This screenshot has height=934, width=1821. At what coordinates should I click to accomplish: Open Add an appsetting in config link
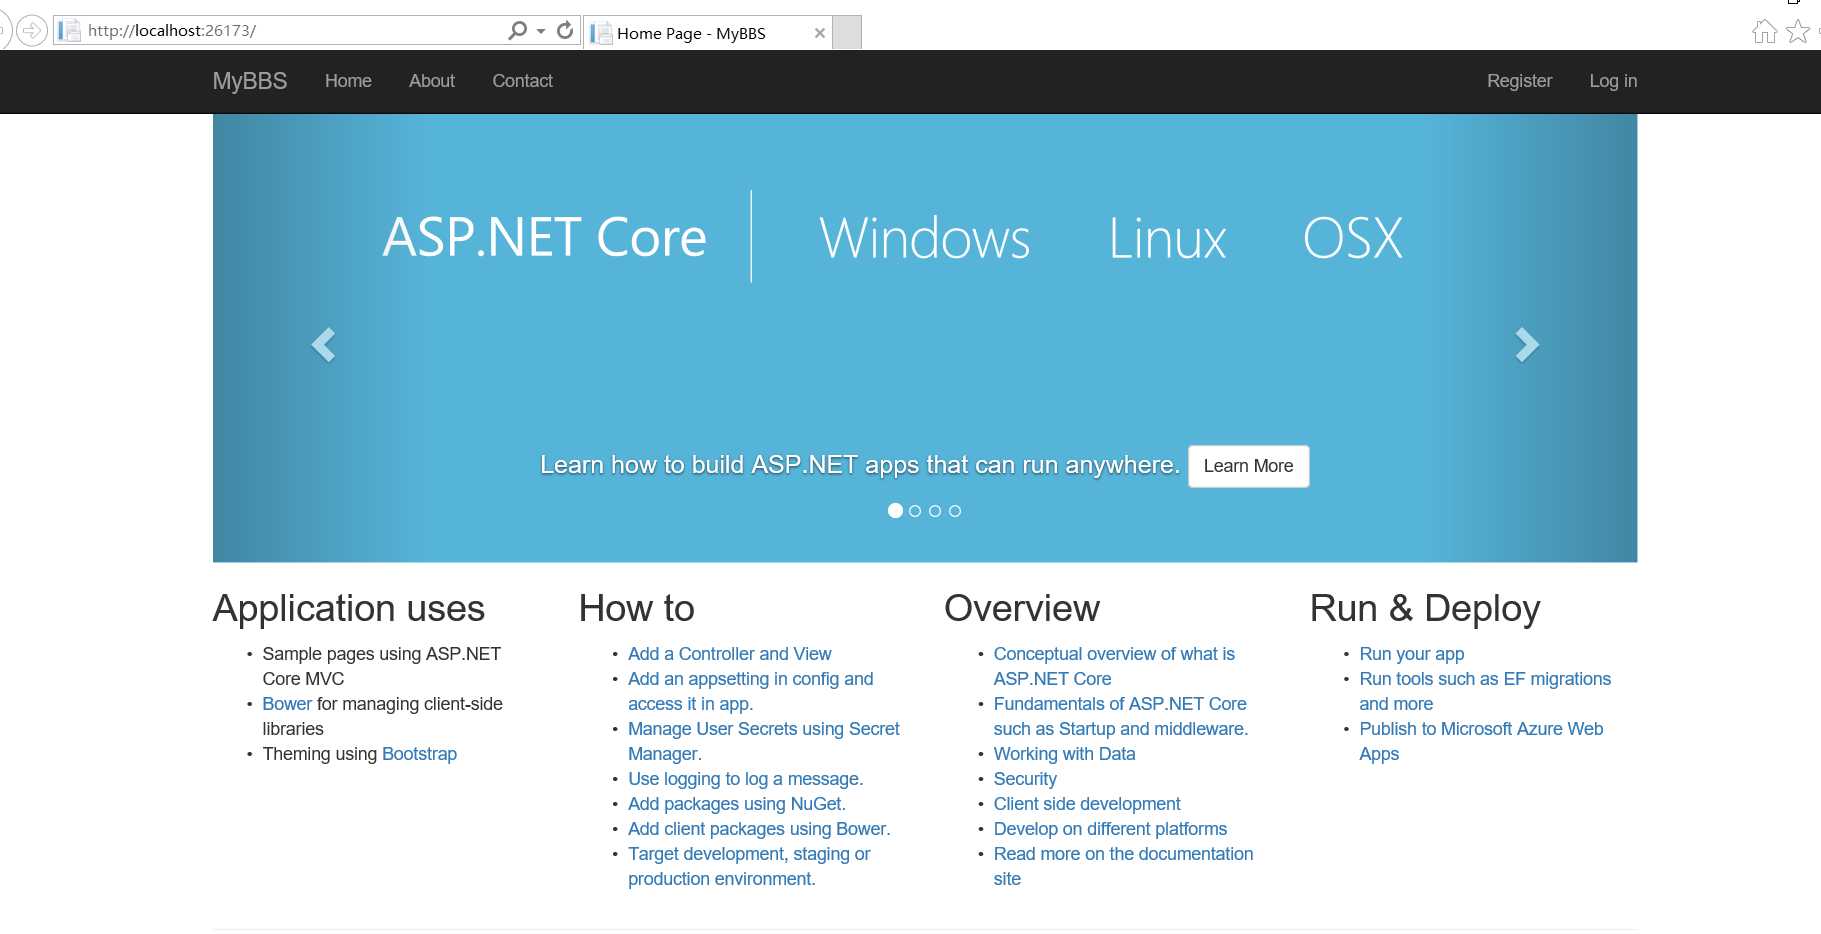750,691
